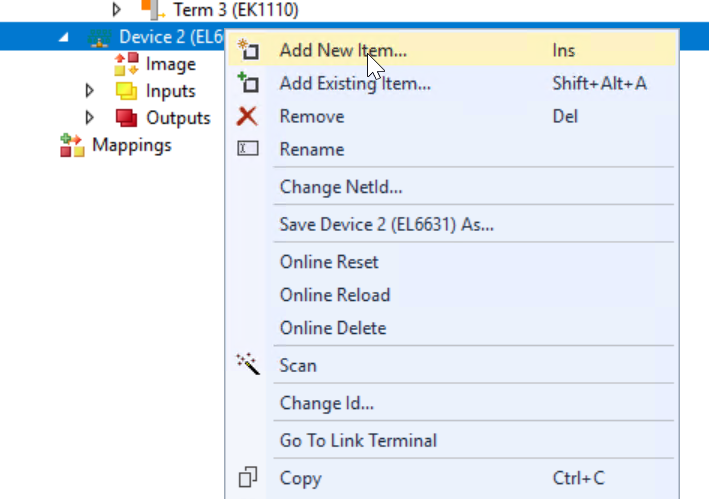Click the Rename text-box icon
The width and height of the screenshot is (709, 499).
[x=248, y=149]
